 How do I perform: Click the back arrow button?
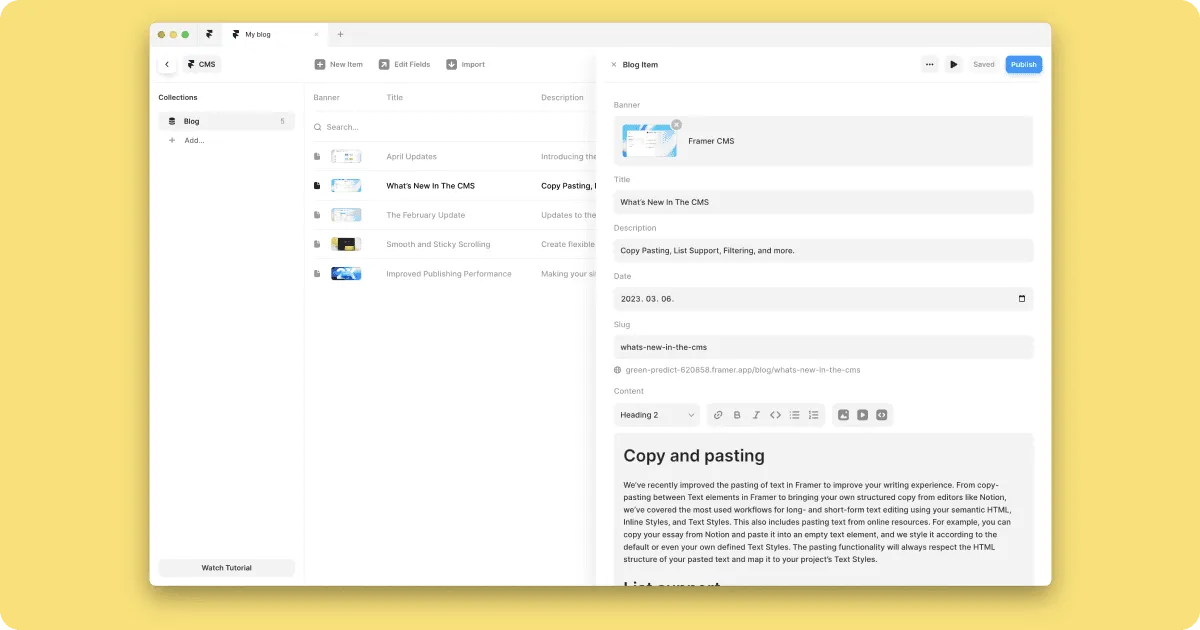click(x=167, y=64)
